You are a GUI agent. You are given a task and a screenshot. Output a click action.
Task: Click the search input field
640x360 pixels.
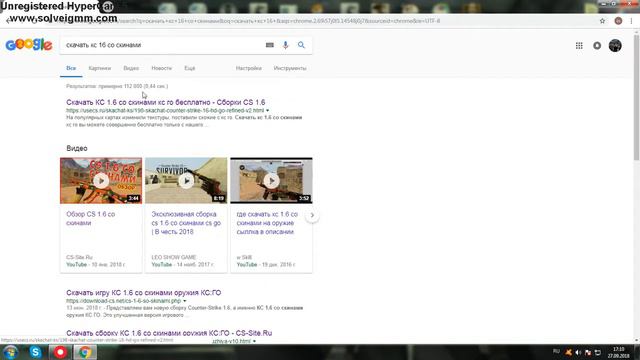click(x=163, y=45)
